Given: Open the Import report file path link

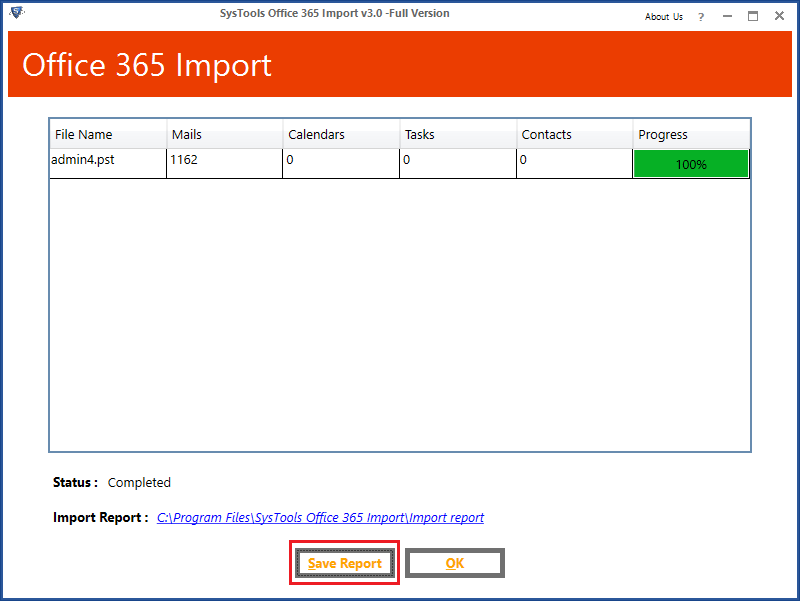Looking at the screenshot, I should [x=320, y=517].
